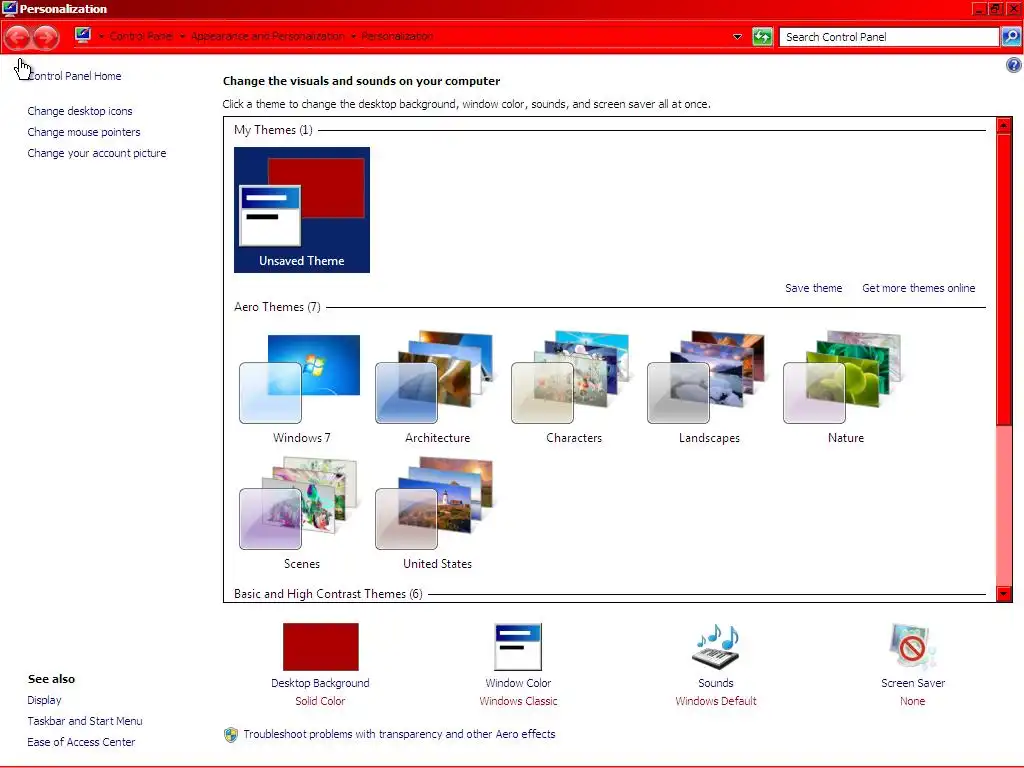
Task: Select the Nature theme
Action: pyautogui.click(x=846, y=388)
